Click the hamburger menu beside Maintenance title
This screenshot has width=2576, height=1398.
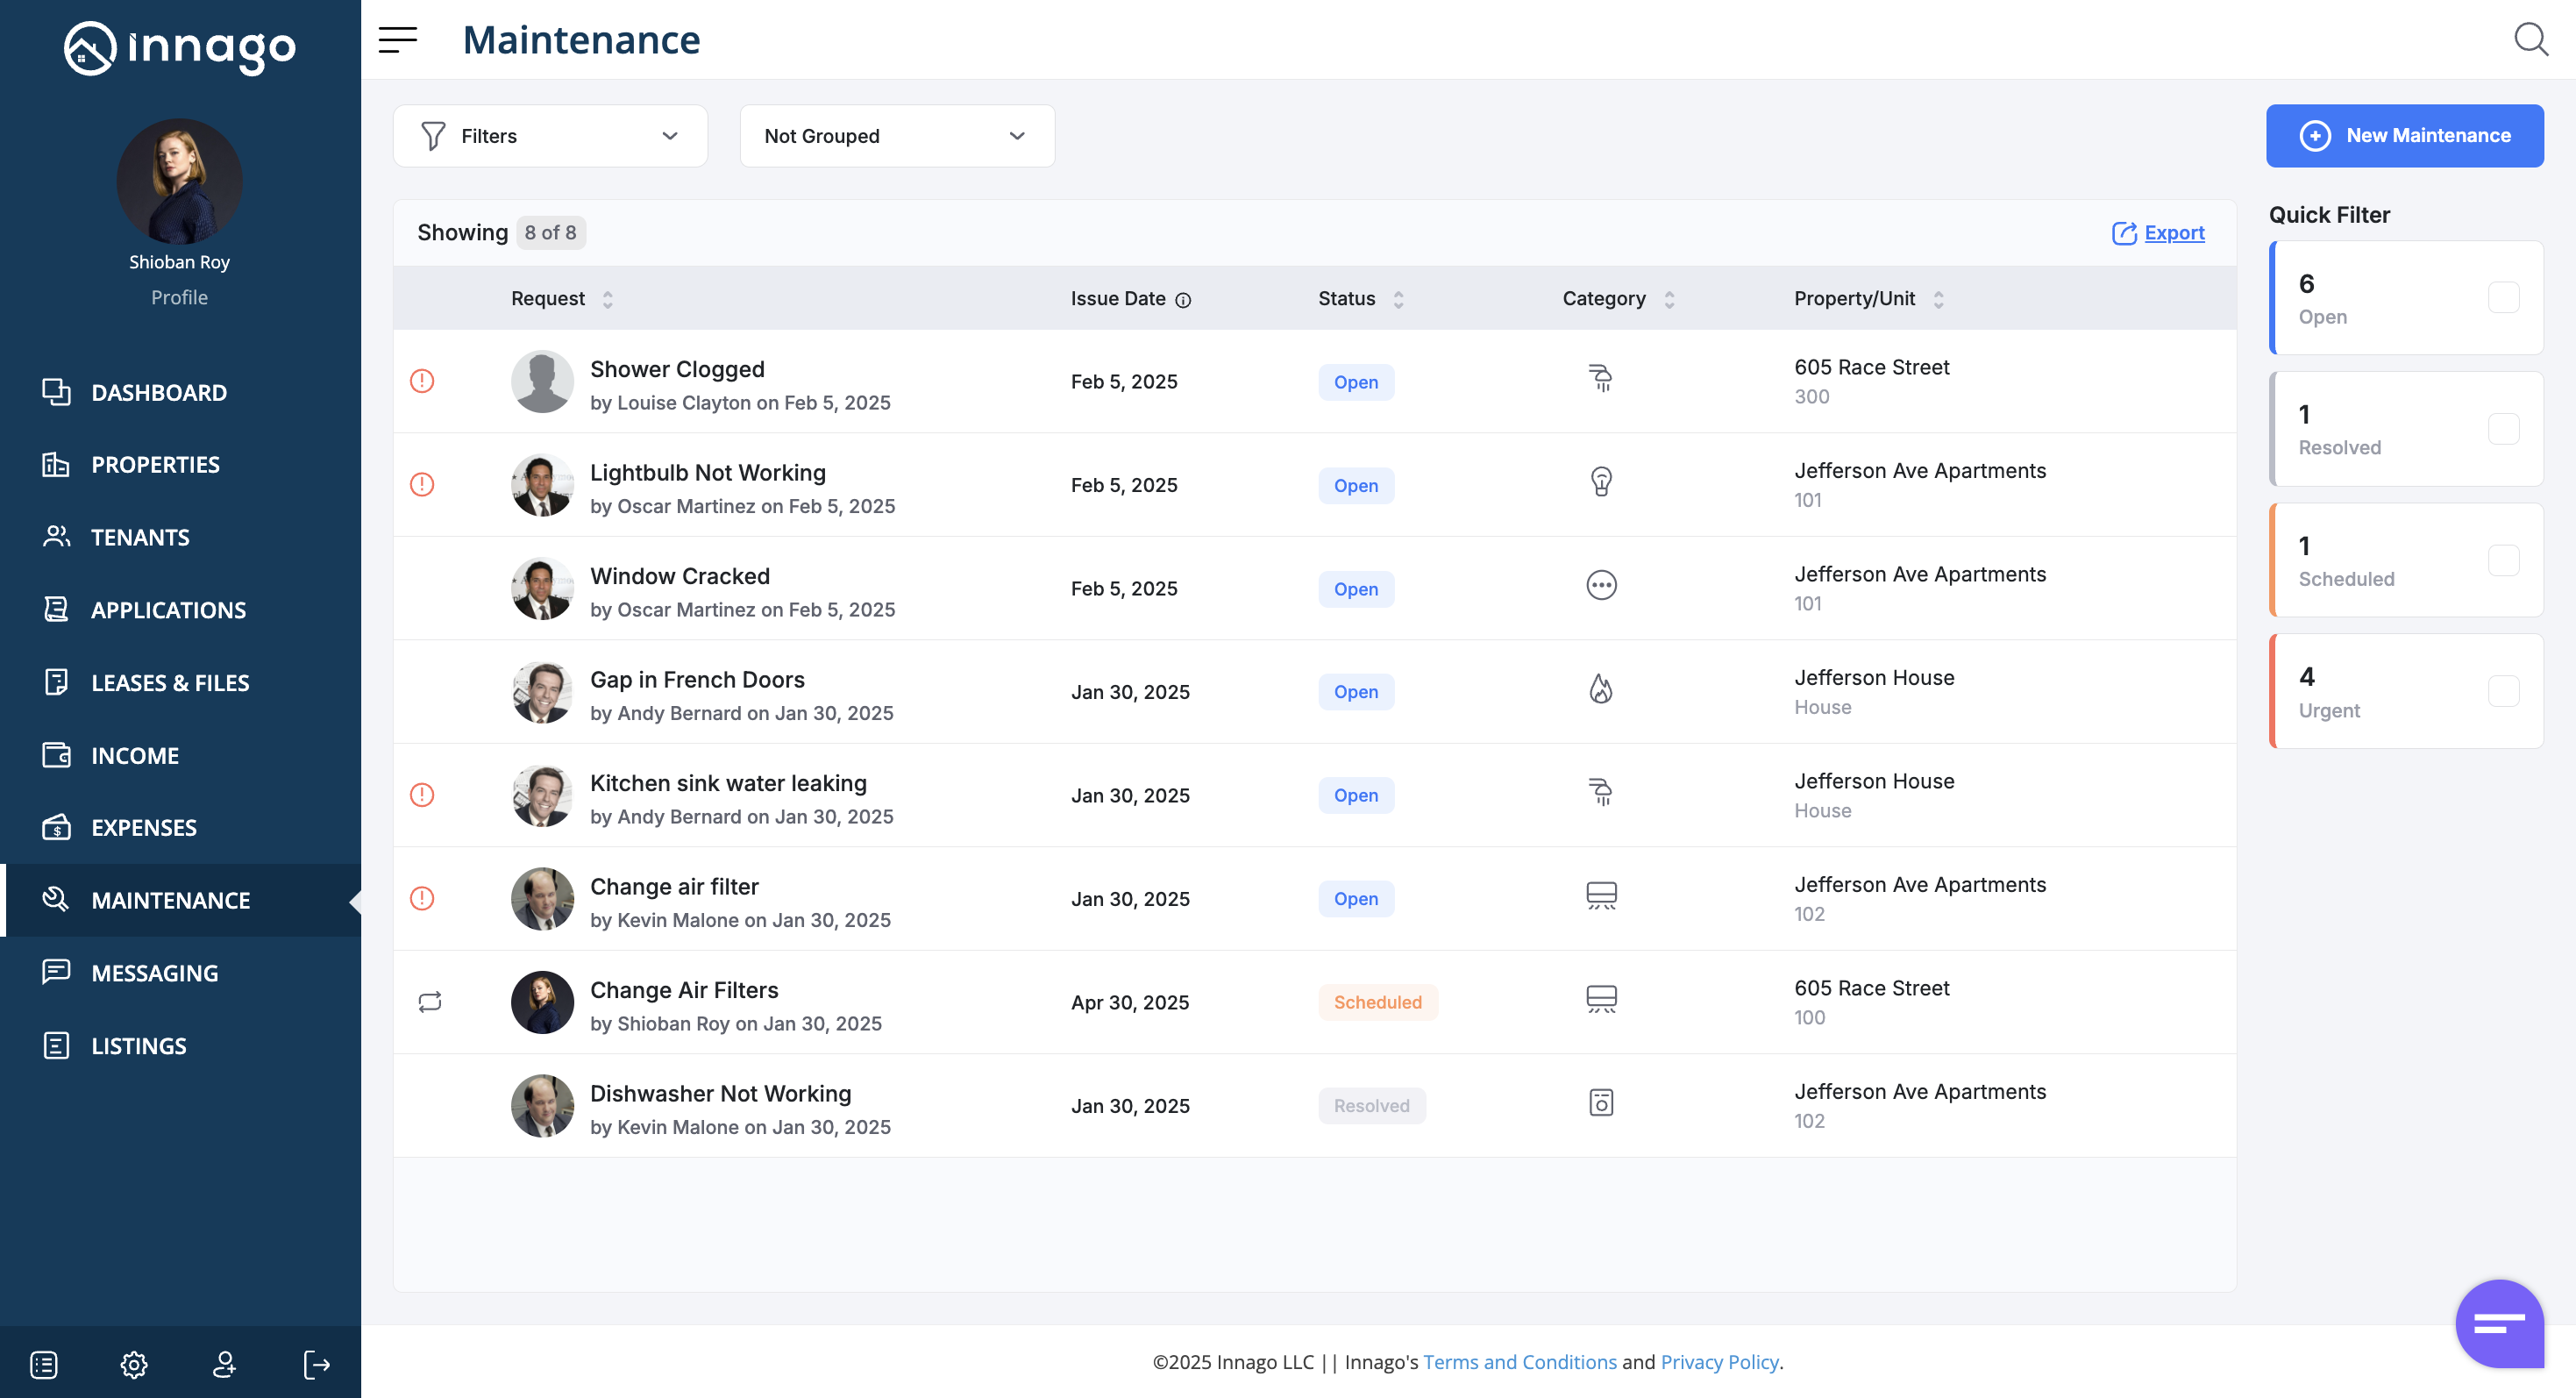click(x=398, y=40)
